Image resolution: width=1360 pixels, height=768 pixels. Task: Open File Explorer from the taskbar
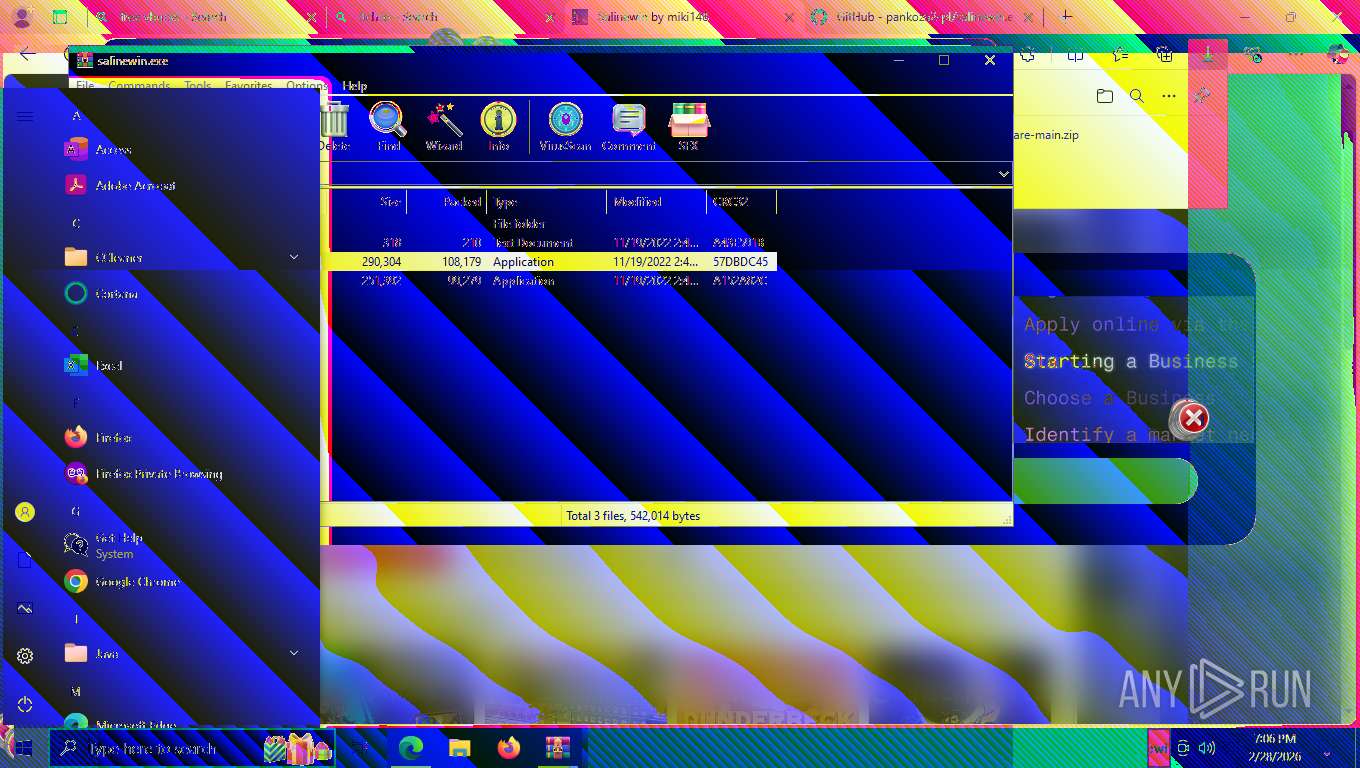[x=459, y=748]
